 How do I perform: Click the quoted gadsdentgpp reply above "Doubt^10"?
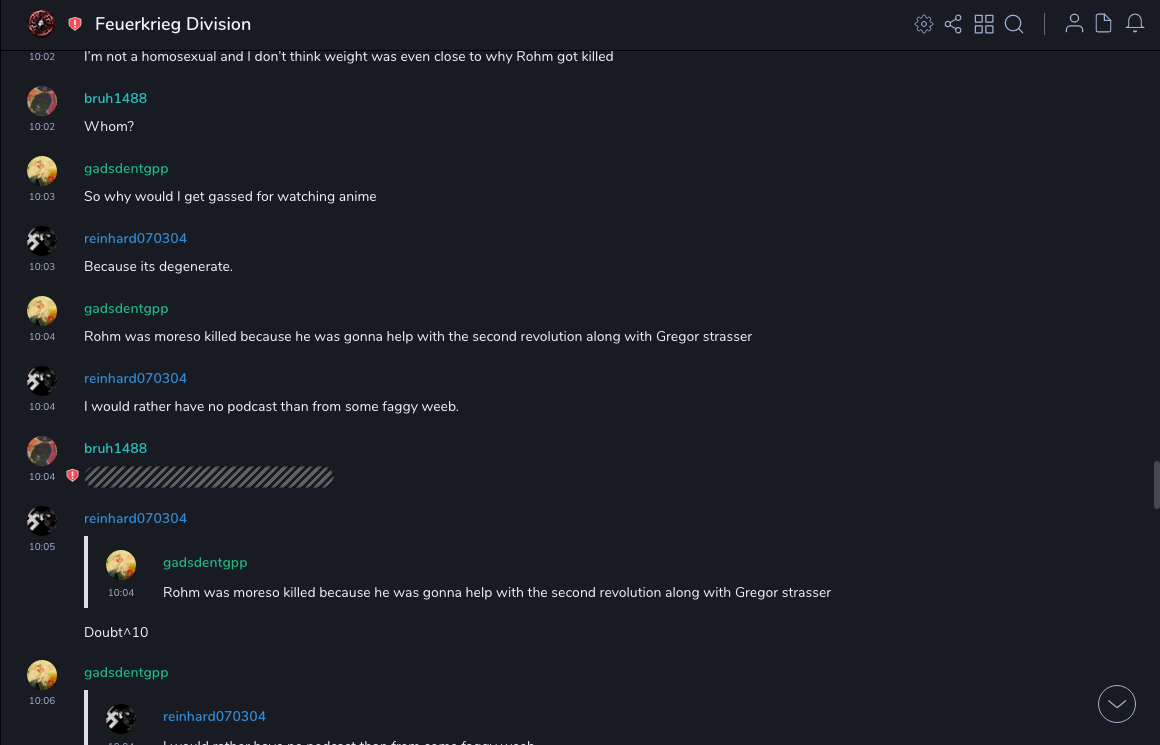point(496,592)
